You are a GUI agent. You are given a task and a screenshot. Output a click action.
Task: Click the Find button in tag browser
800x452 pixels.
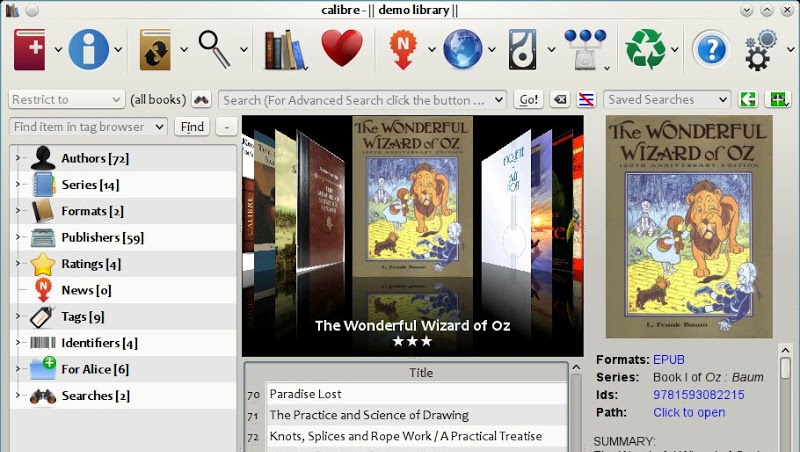[x=192, y=127]
